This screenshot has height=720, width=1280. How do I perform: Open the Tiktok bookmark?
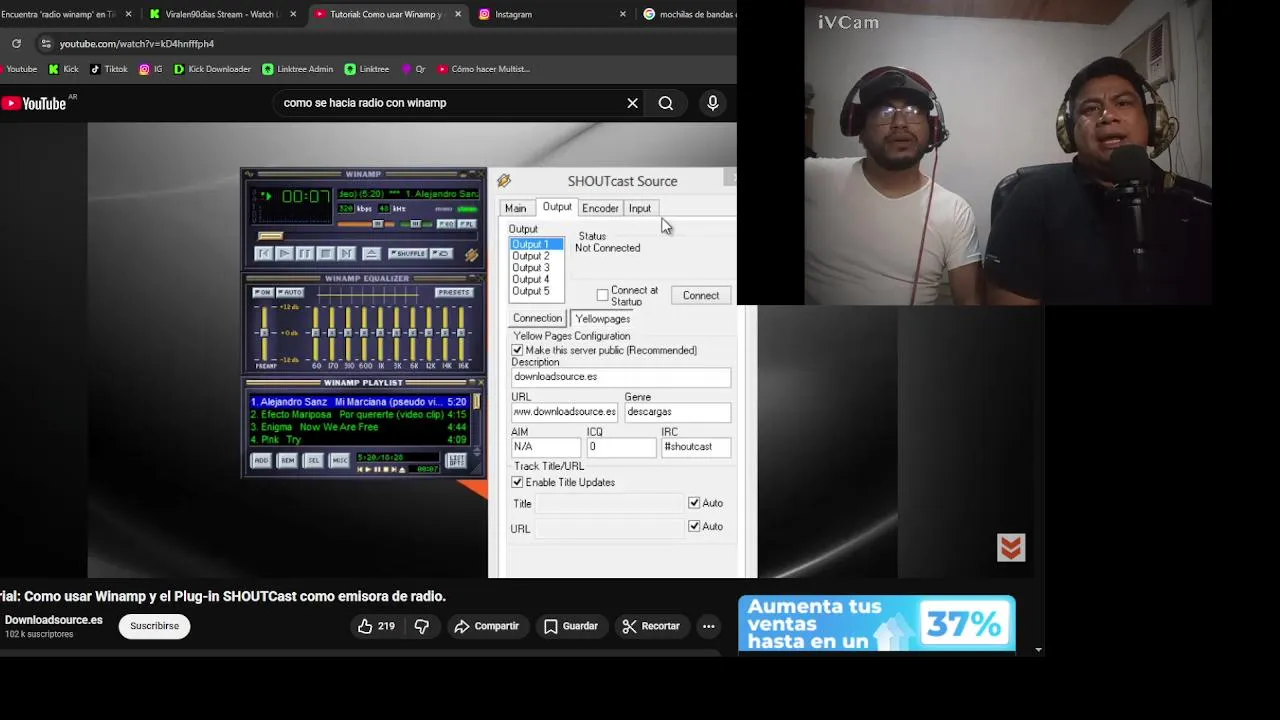point(109,69)
